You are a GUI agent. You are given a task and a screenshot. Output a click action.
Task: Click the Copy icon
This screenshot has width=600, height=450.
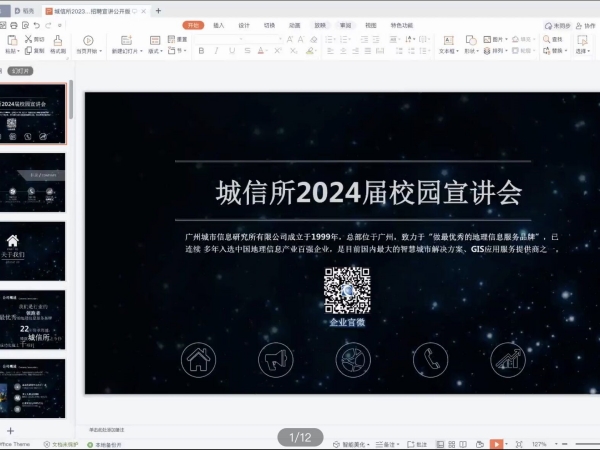(x=28, y=51)
